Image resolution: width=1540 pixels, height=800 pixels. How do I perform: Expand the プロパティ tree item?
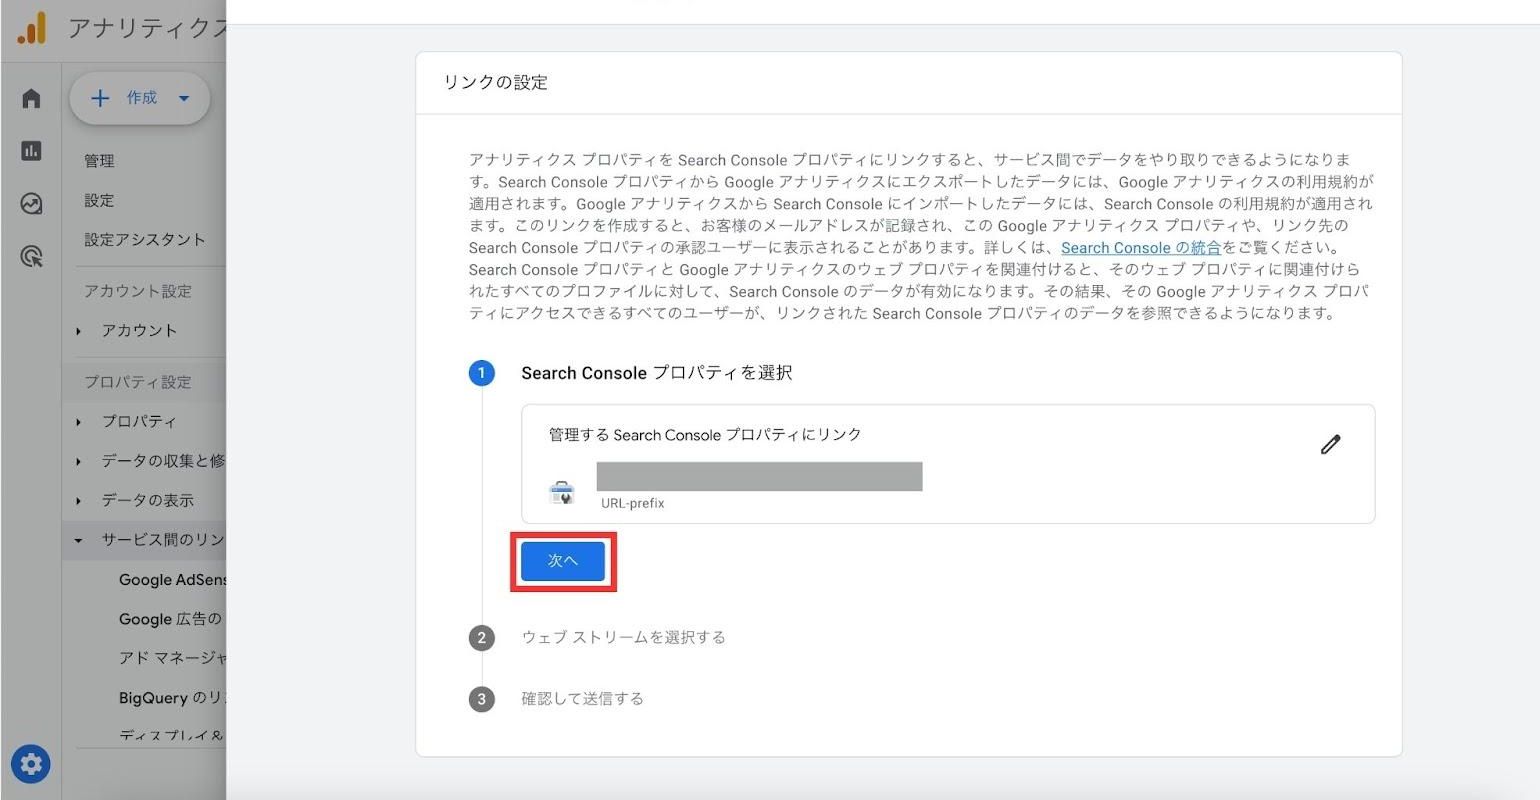point(139,422)
